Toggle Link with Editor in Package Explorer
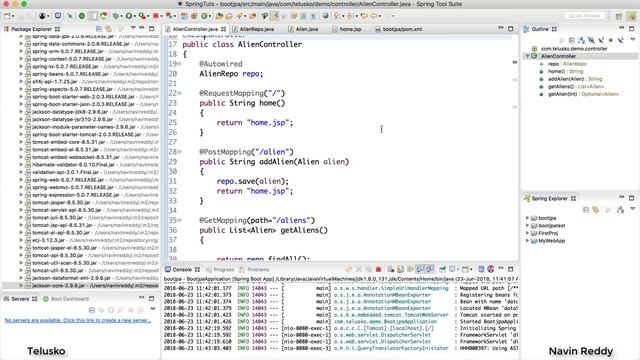Viewport: 640px width, 360px height. pyautogui.click(x=109, y=29)
